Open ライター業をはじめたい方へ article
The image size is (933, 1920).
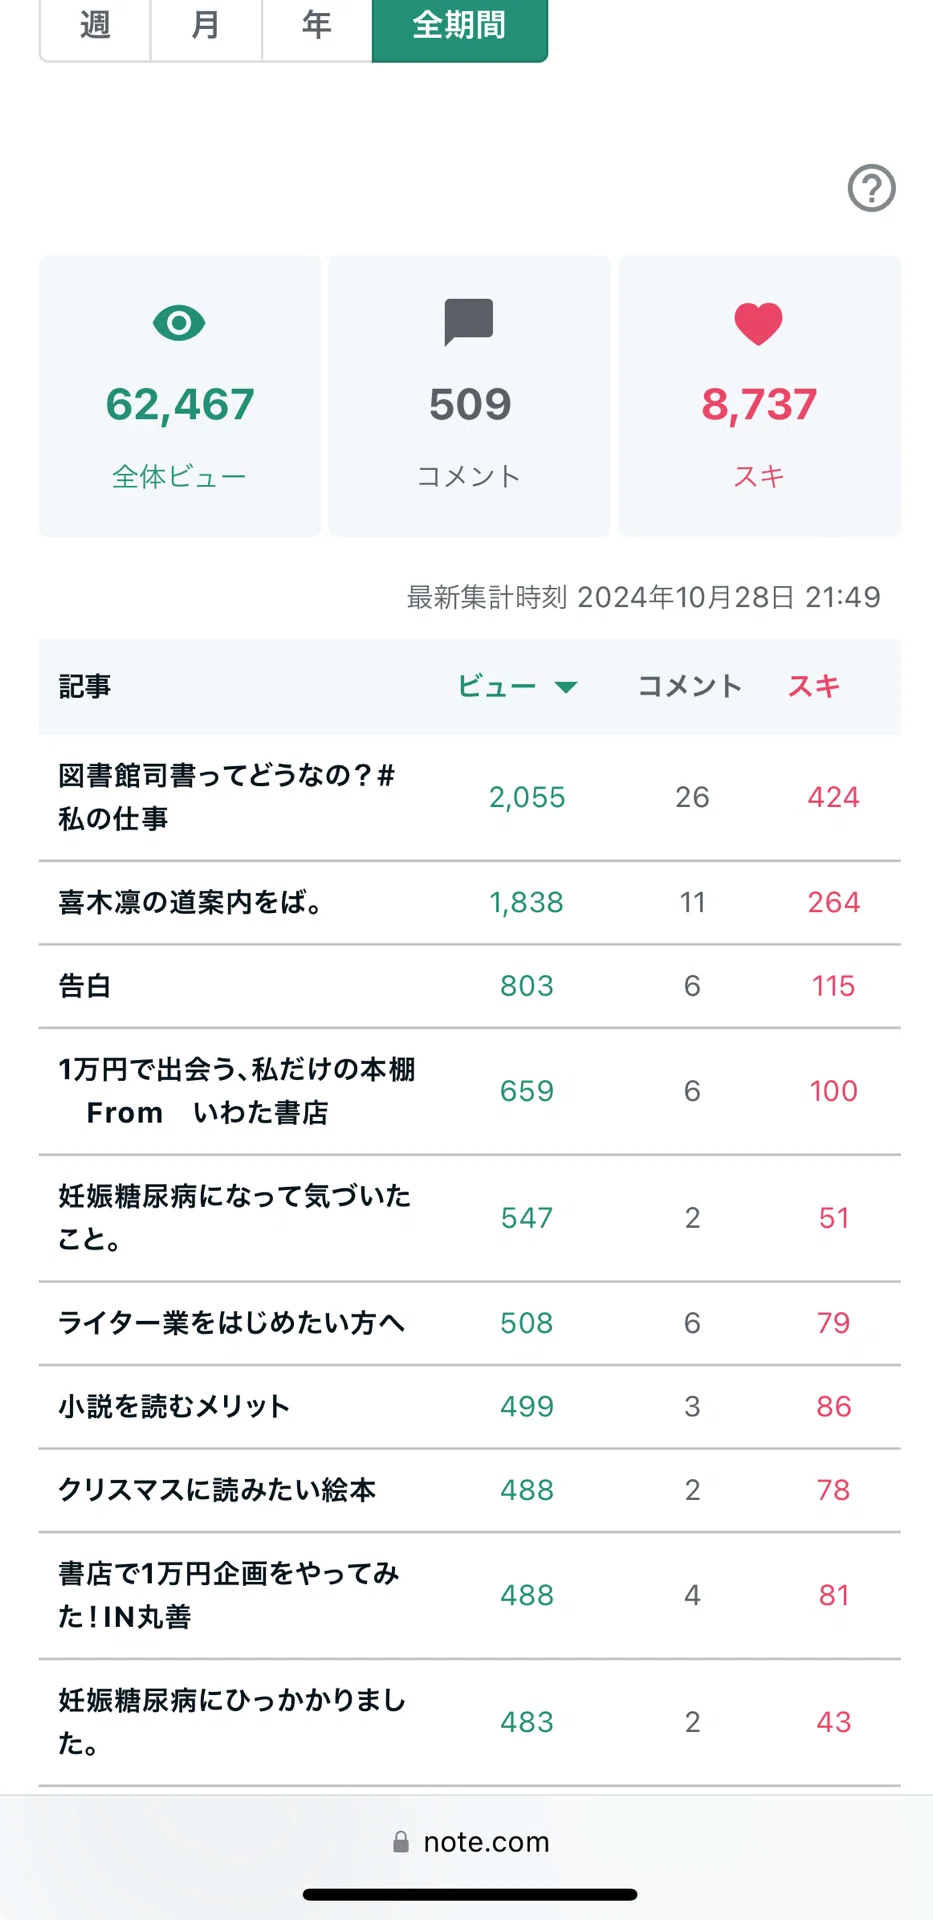232,1323
